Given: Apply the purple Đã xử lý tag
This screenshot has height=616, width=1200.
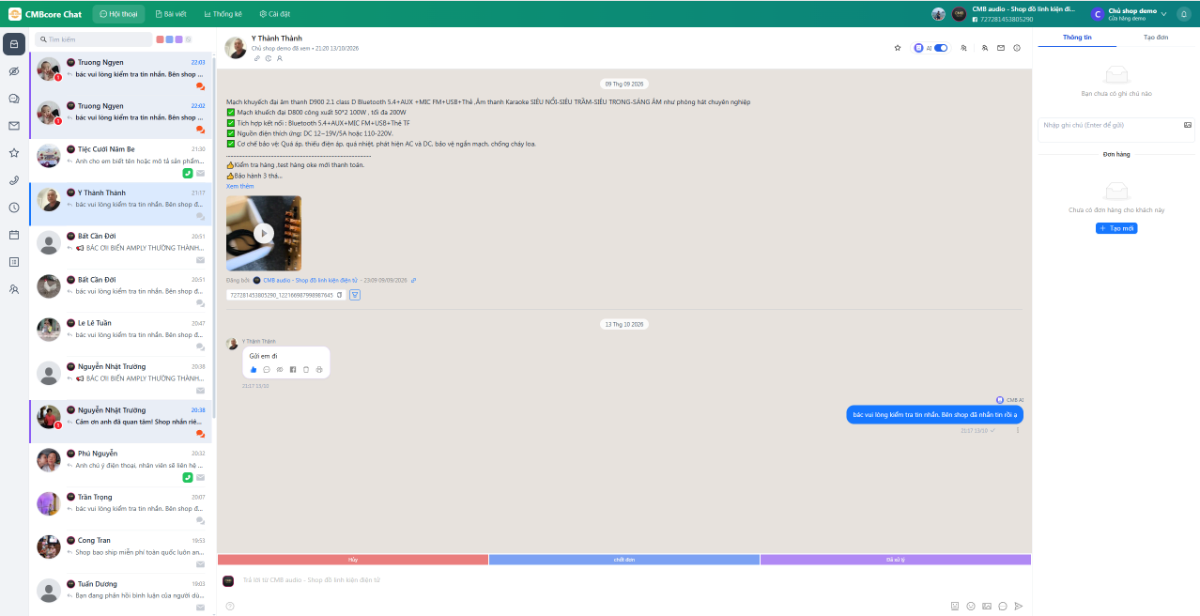Looking at the screenshot, I should (895, 560).
